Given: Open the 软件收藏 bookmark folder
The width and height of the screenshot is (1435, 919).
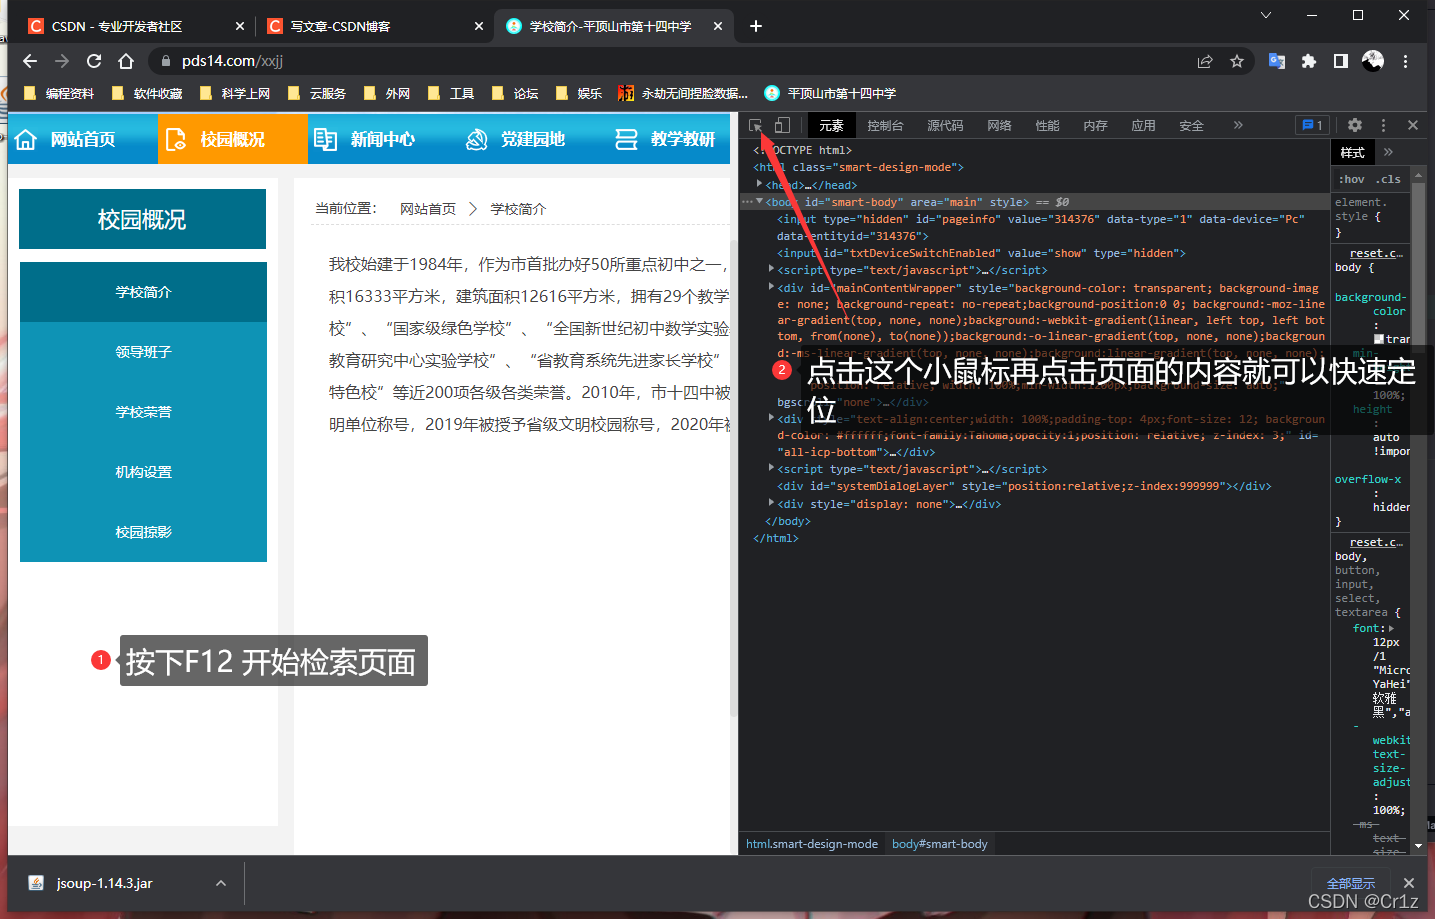Looking at the screenshot, I should click(147, 93).
